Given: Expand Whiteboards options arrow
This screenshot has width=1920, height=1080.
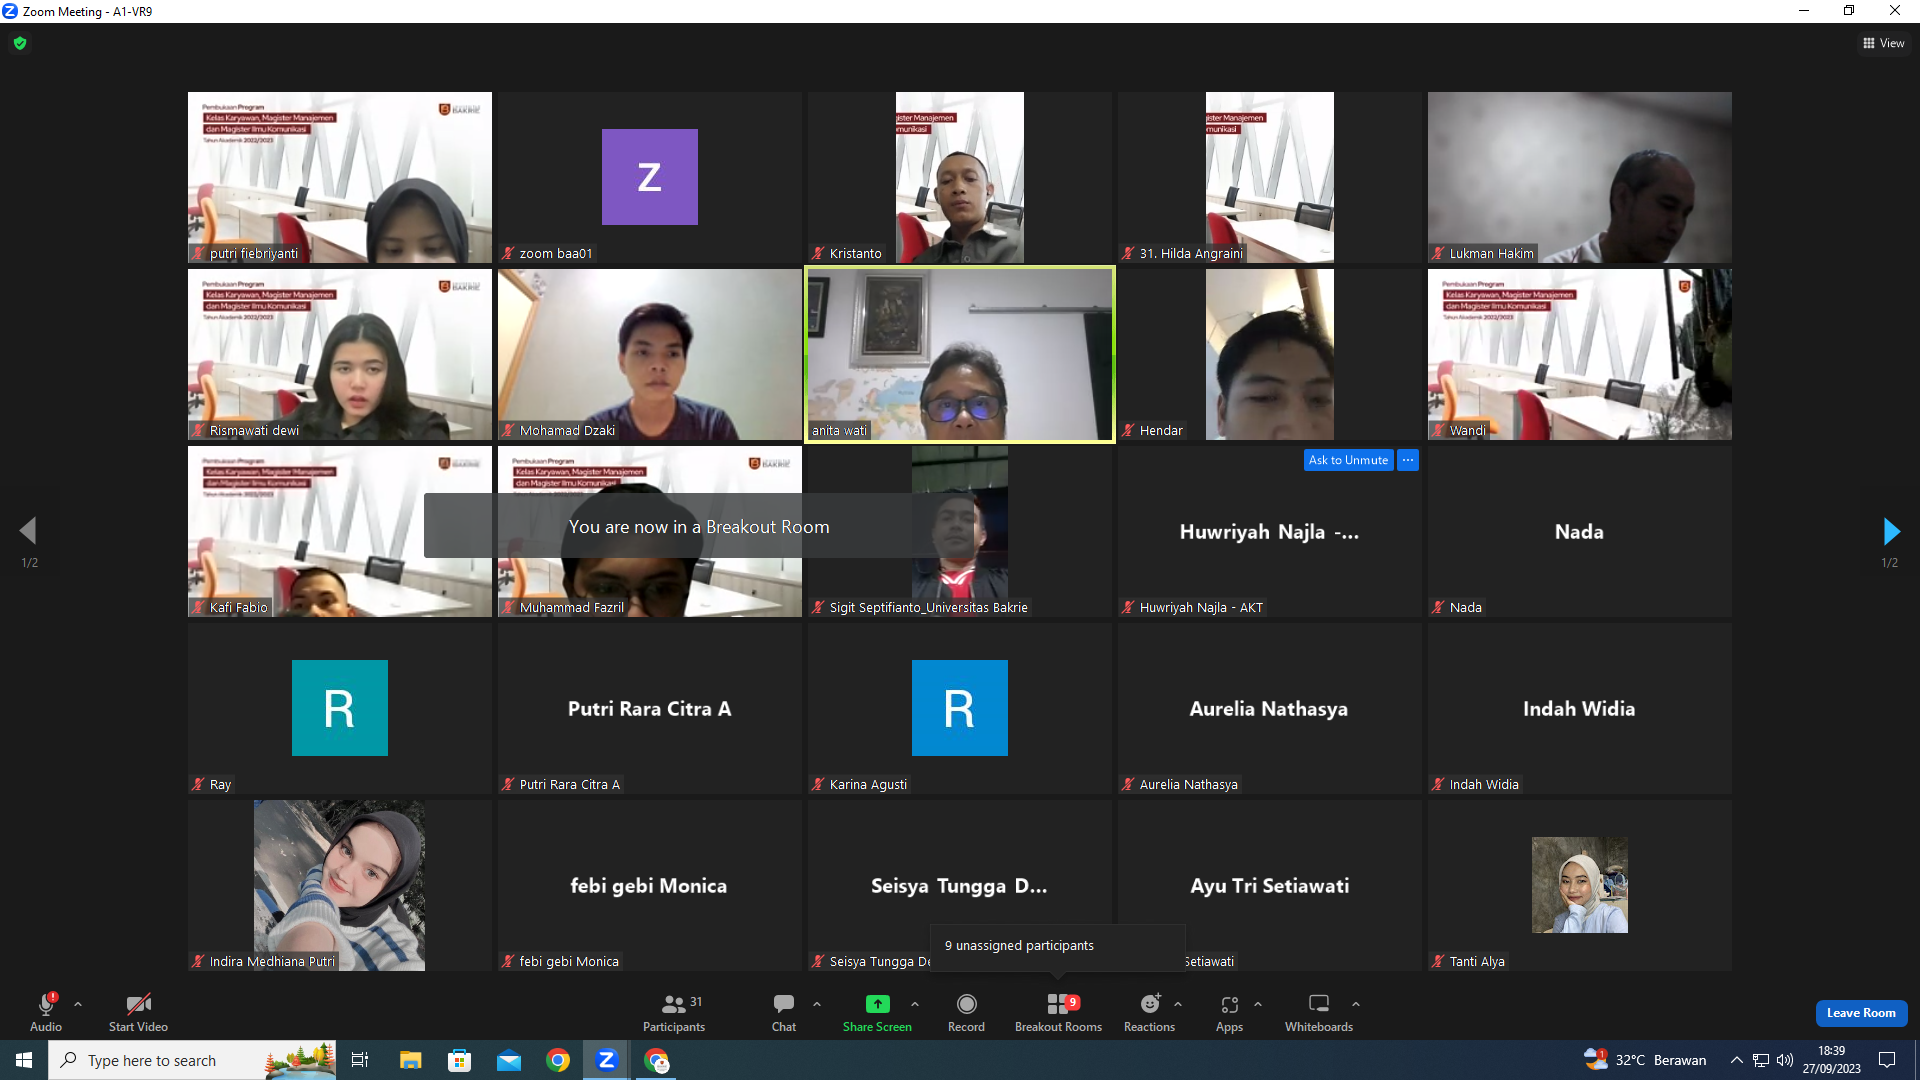Looking at the screenshot, I should [1356, 1004].
